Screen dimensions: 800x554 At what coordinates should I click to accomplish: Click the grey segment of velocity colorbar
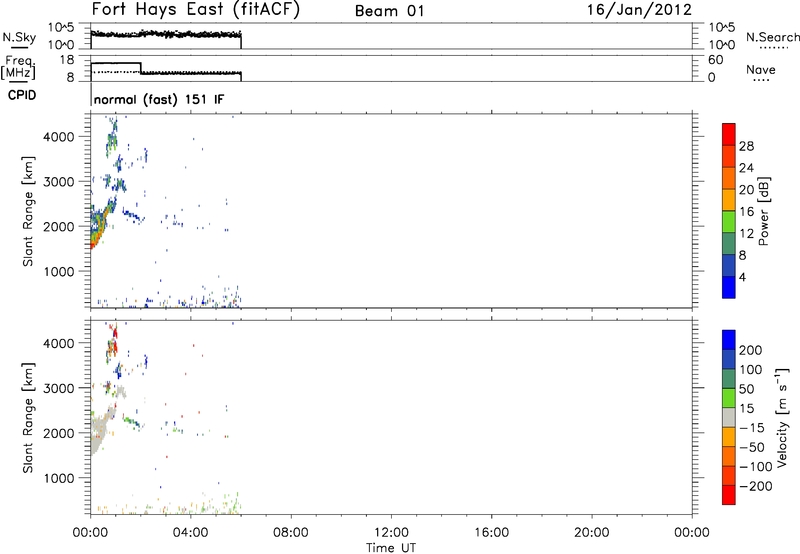tap(729, 417)
